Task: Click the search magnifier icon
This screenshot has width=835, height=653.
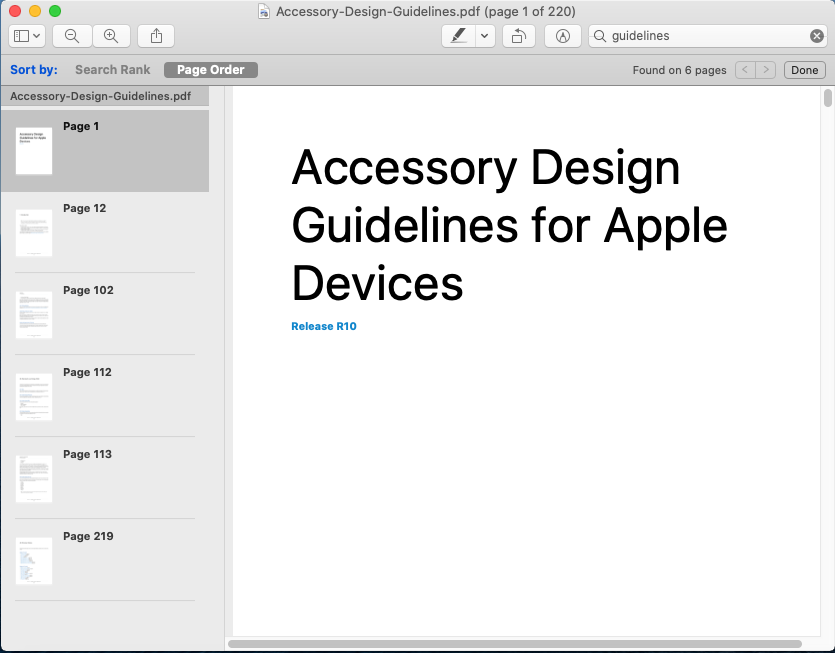Action: (600, 36)
